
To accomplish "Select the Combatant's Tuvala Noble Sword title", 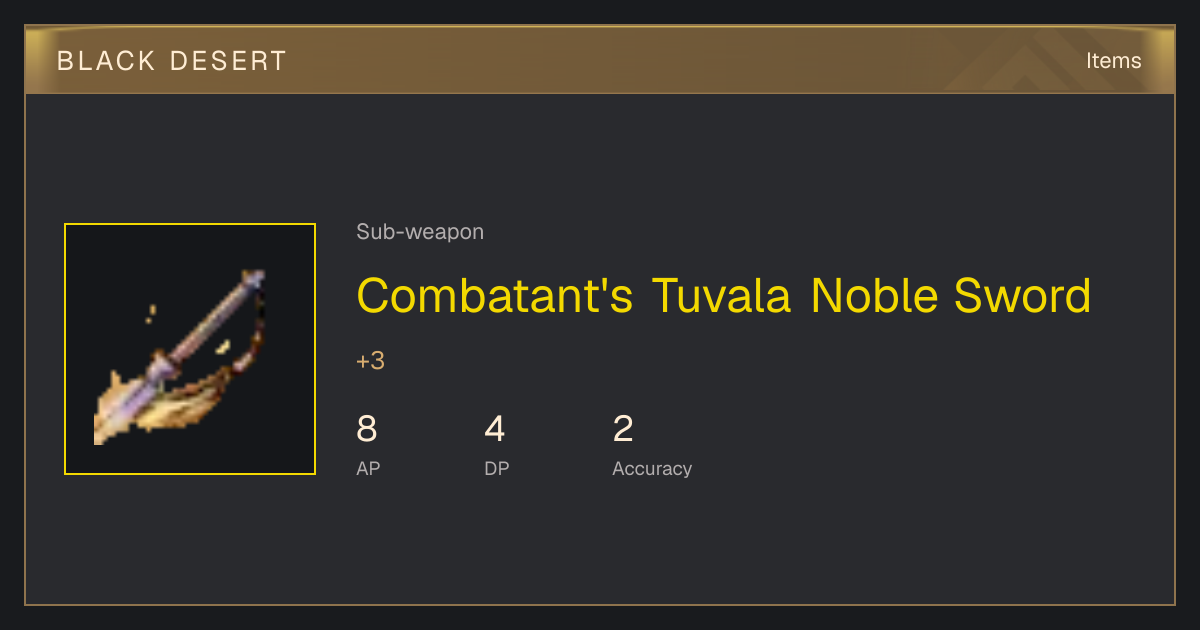I will tap(723, 295).
